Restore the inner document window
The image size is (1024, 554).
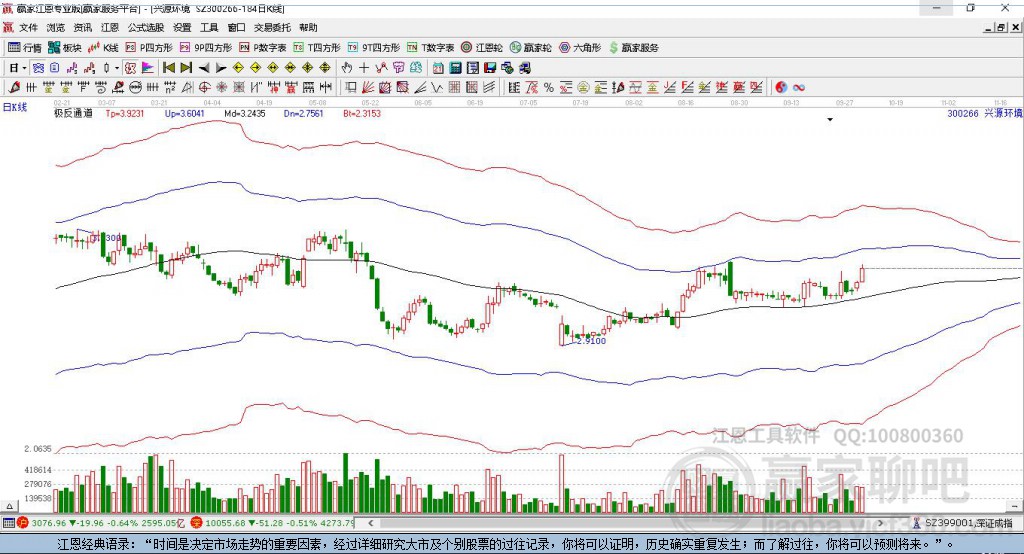(x=1001, y=27)
